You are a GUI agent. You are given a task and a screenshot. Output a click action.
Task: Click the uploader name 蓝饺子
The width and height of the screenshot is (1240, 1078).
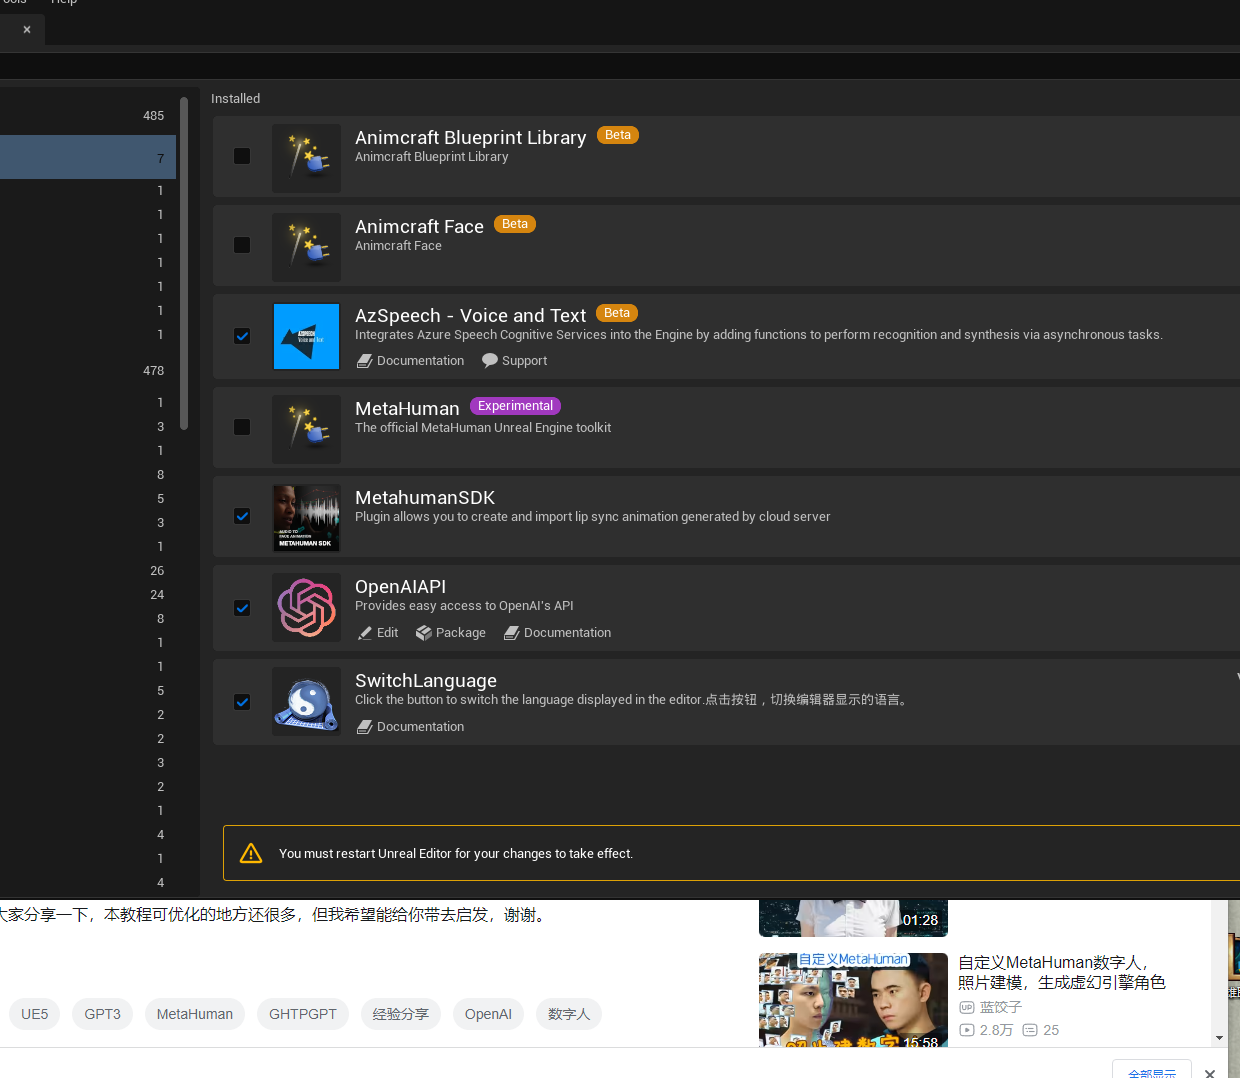1001,1007
